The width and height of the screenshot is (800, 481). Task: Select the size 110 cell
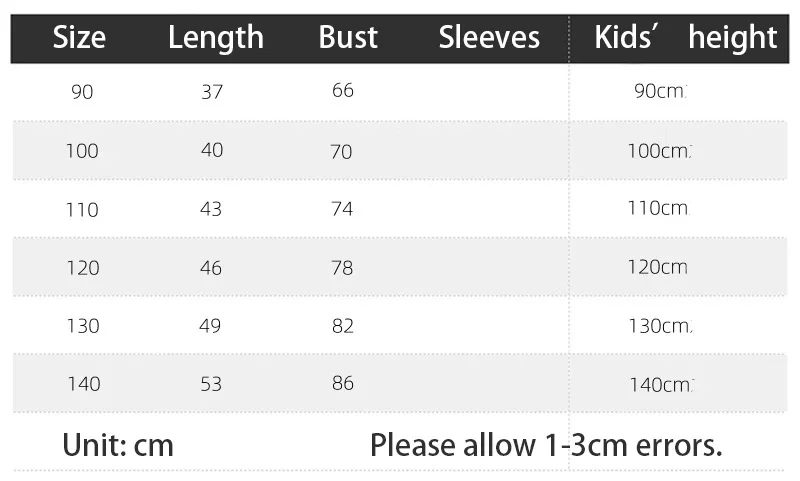pyautogui.click(x=82, y=210)
